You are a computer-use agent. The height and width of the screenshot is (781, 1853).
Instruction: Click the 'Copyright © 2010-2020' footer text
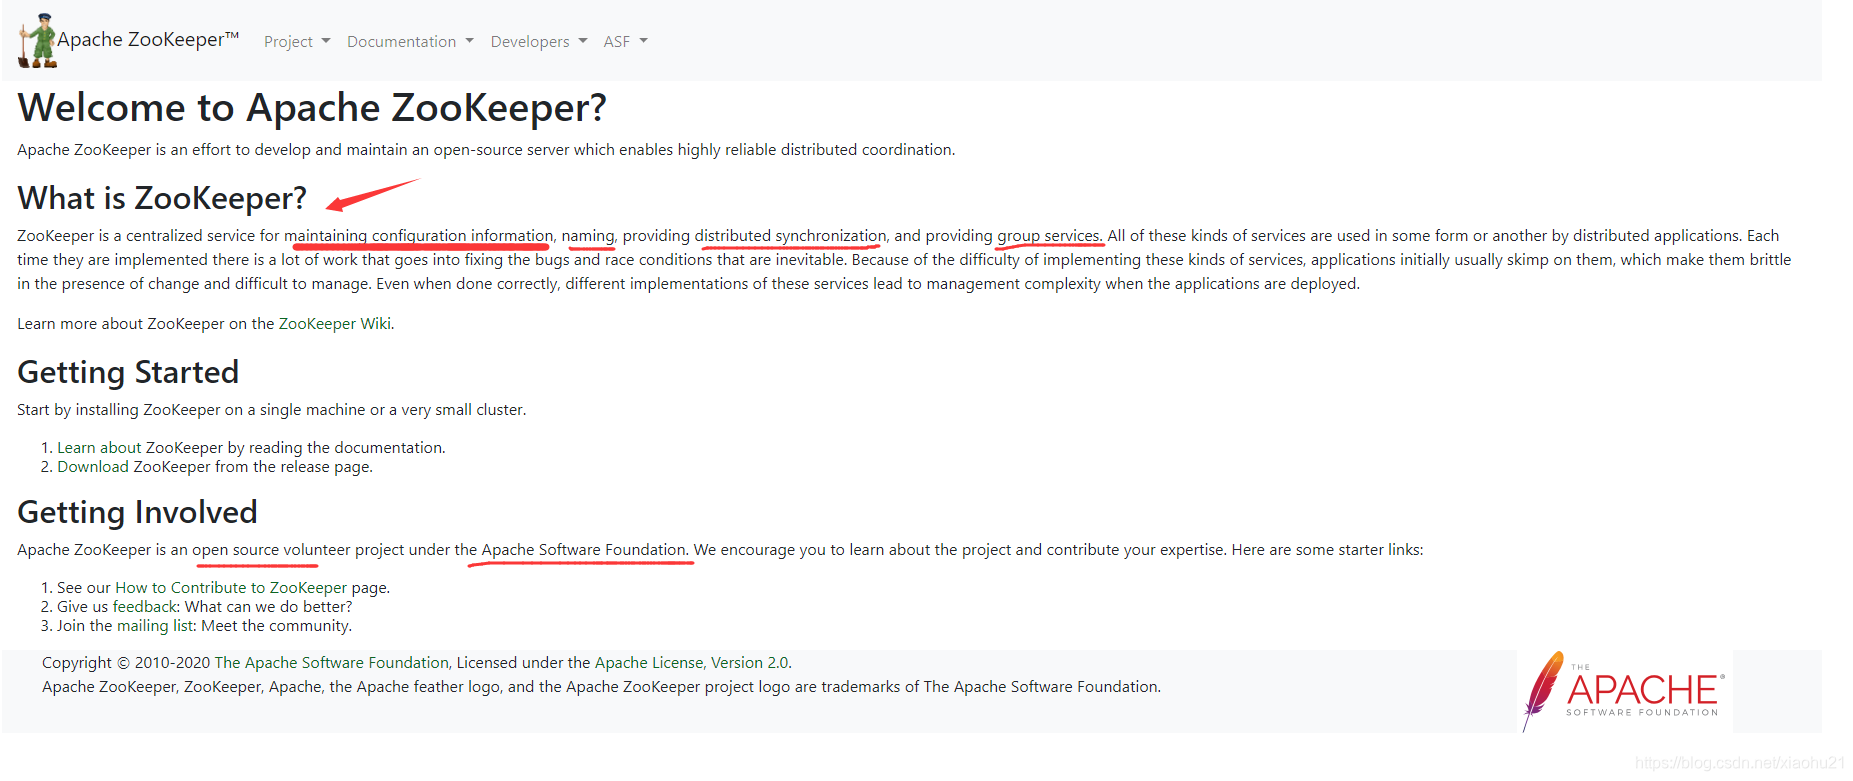click(x=126, y=663)
